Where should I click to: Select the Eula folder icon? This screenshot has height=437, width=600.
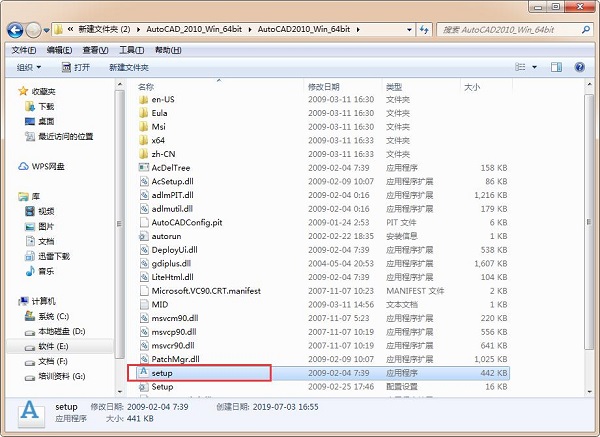pos(143,113)
